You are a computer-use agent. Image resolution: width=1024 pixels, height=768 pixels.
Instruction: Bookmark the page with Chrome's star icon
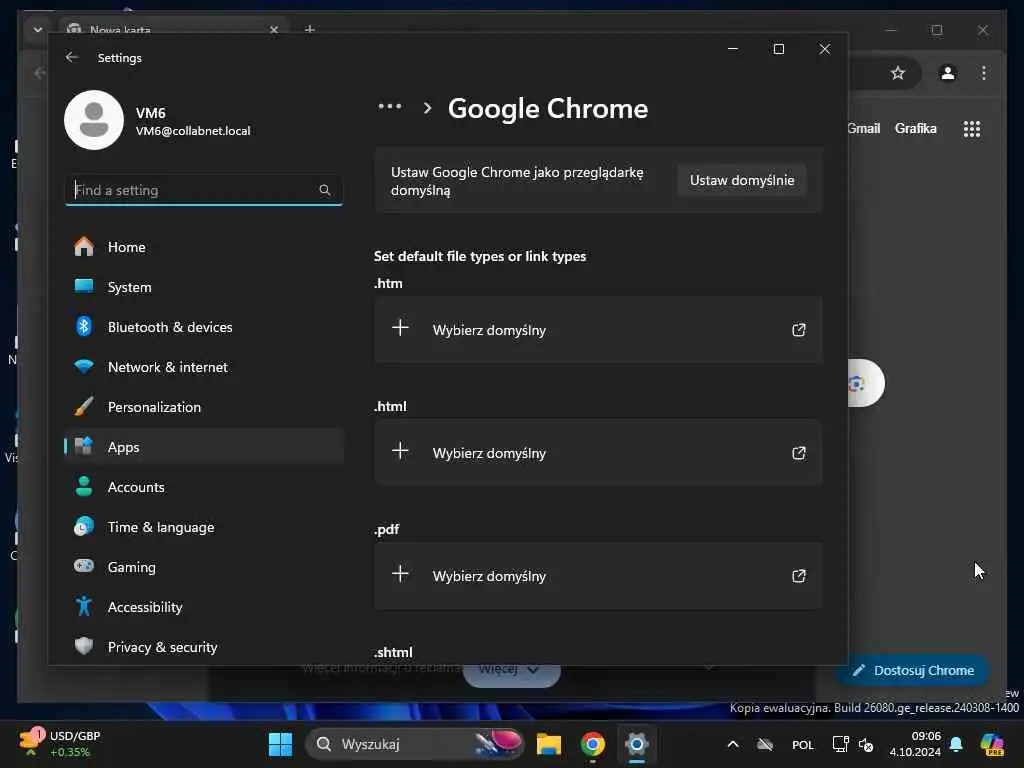pyautogui.click(x=898, y=73)
